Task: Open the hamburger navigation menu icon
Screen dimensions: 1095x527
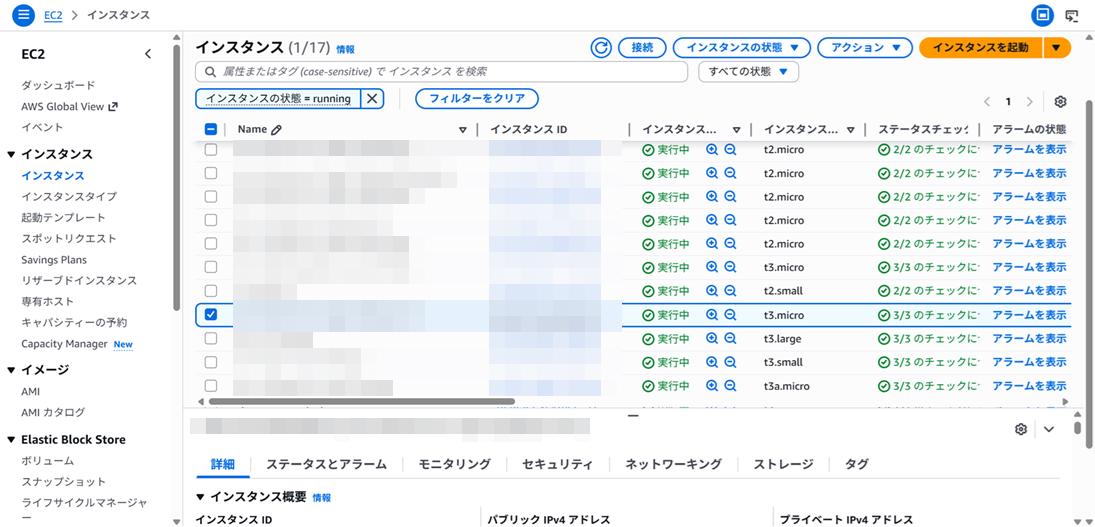Action: pyautogui.click(x=24, y=15)
